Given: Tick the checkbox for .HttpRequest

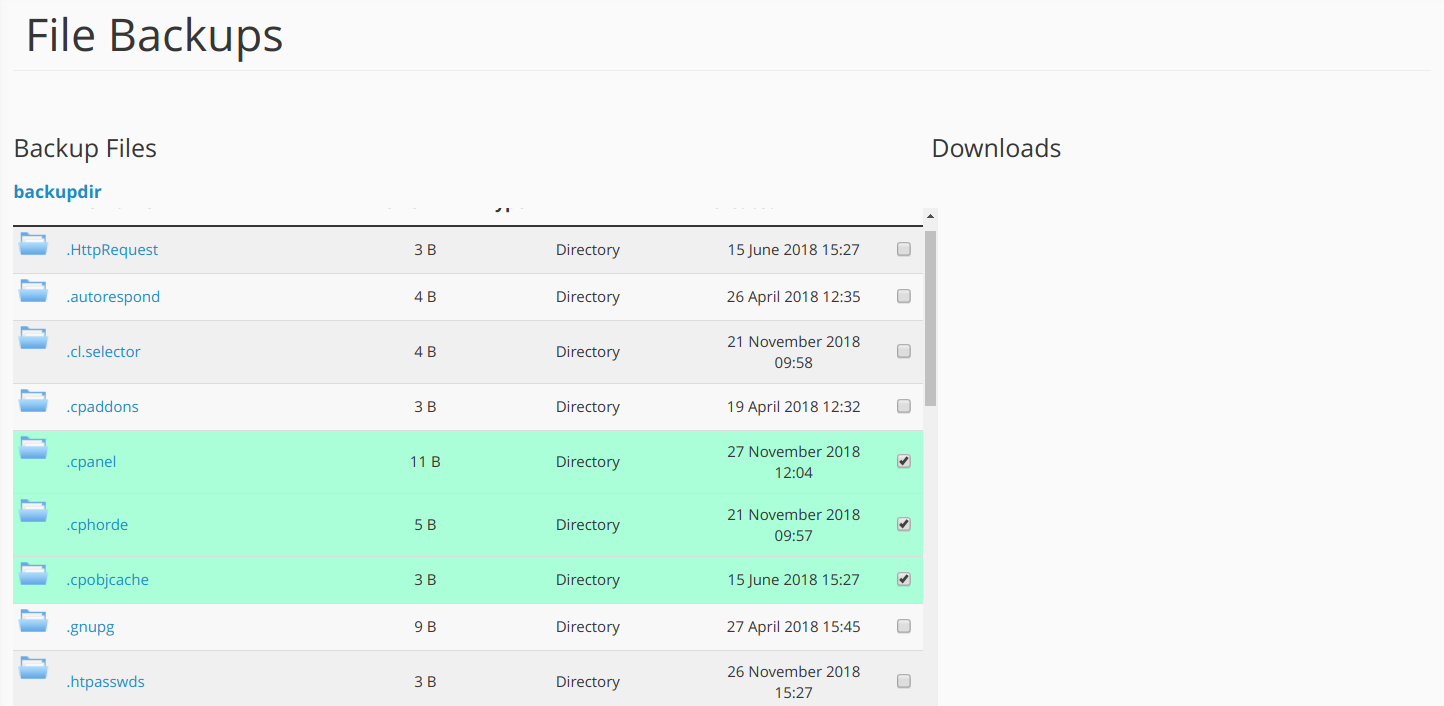Looking at the screenshot, I should [904, 250].
